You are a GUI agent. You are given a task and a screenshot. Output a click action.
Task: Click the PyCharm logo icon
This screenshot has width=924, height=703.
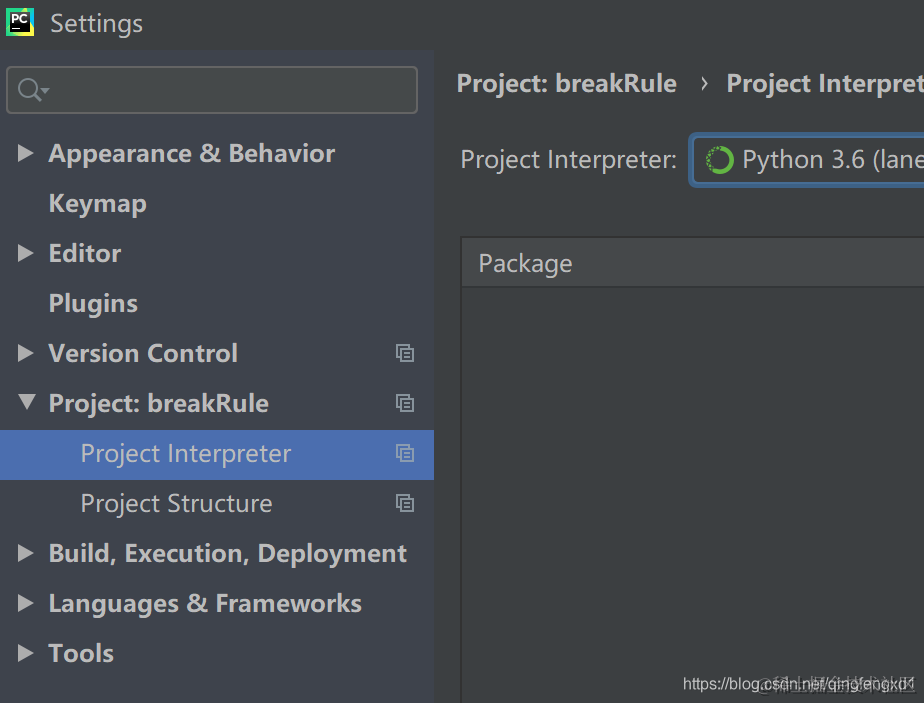coord(21,22)
